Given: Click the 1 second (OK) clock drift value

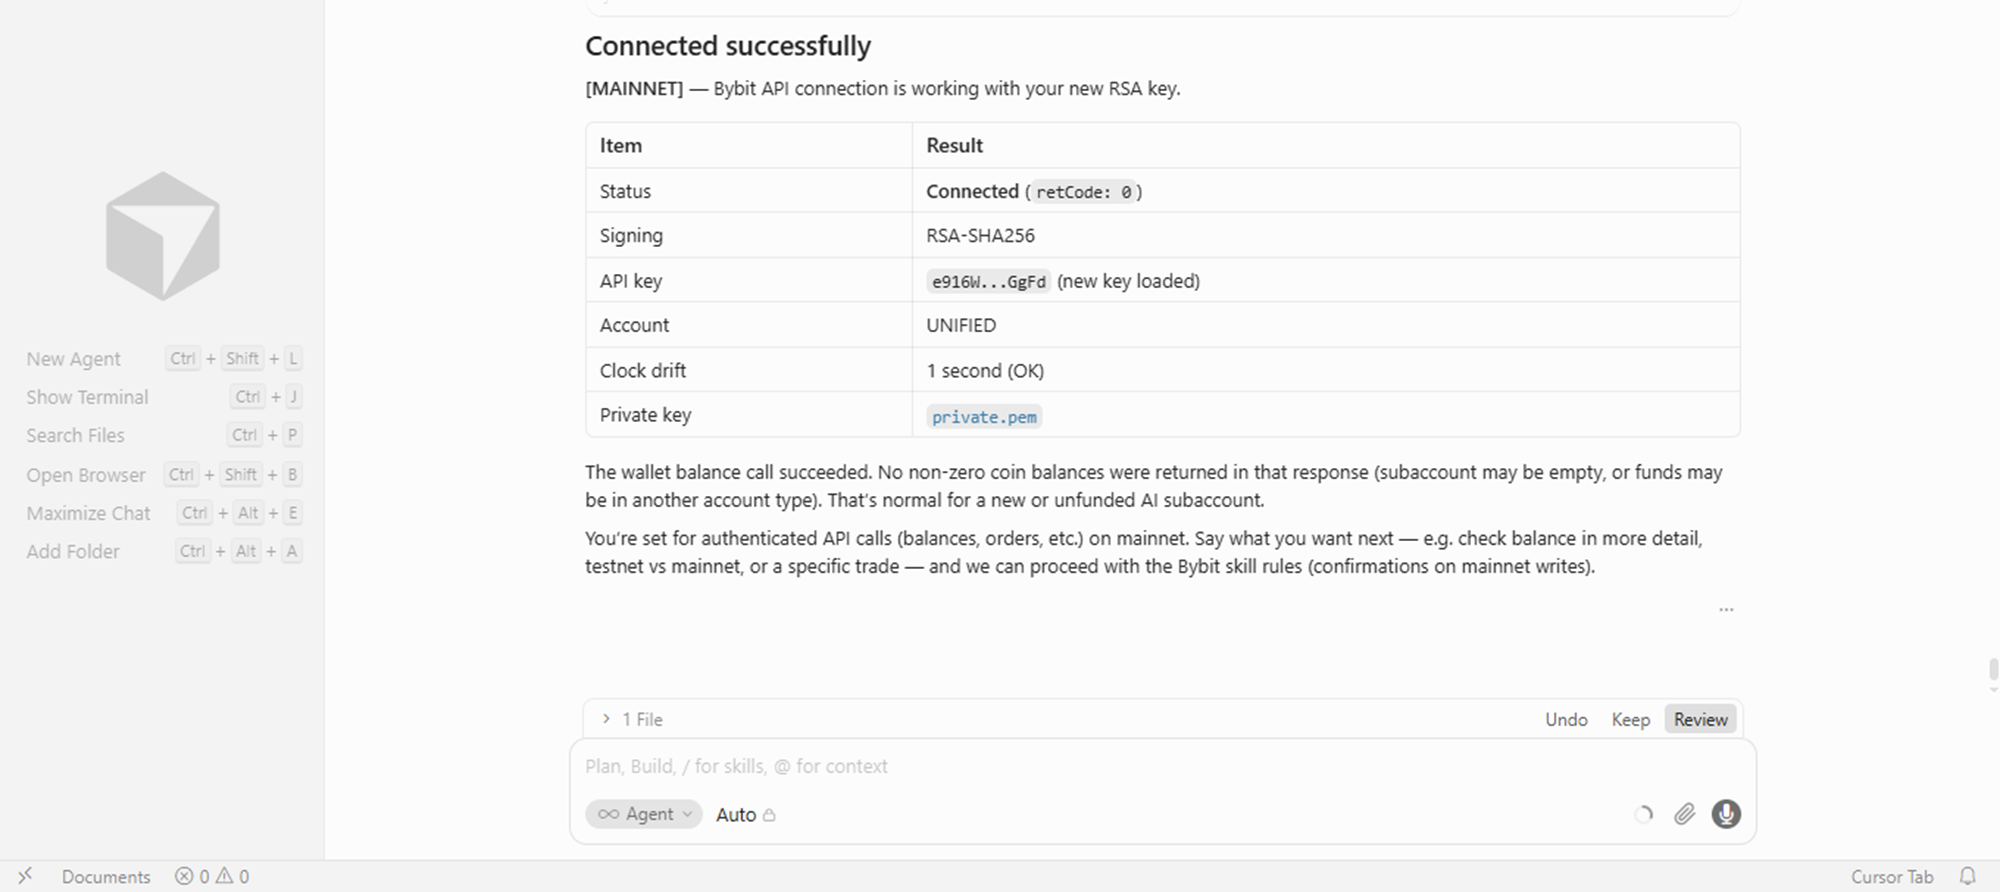Looking at the screenshot, I should point(985,370).
